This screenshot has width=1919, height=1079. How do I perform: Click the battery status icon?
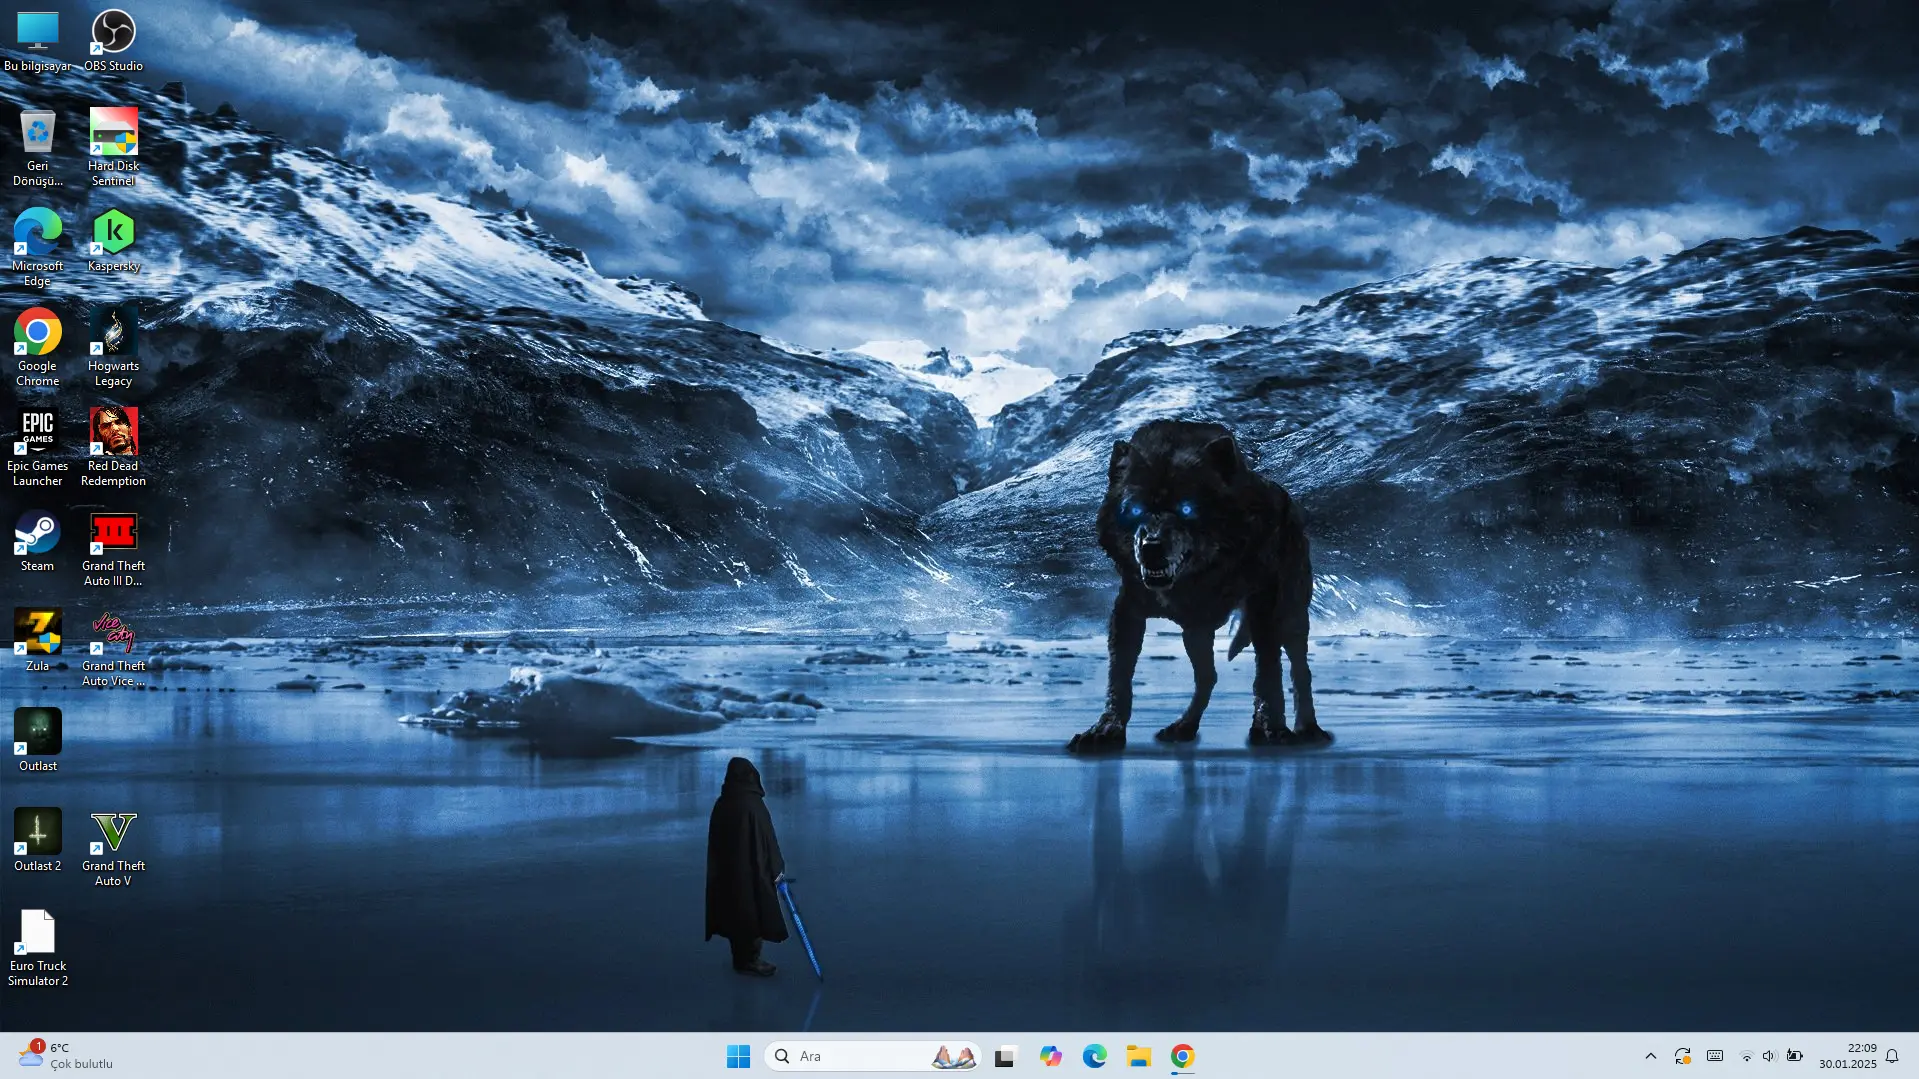1795,1056
